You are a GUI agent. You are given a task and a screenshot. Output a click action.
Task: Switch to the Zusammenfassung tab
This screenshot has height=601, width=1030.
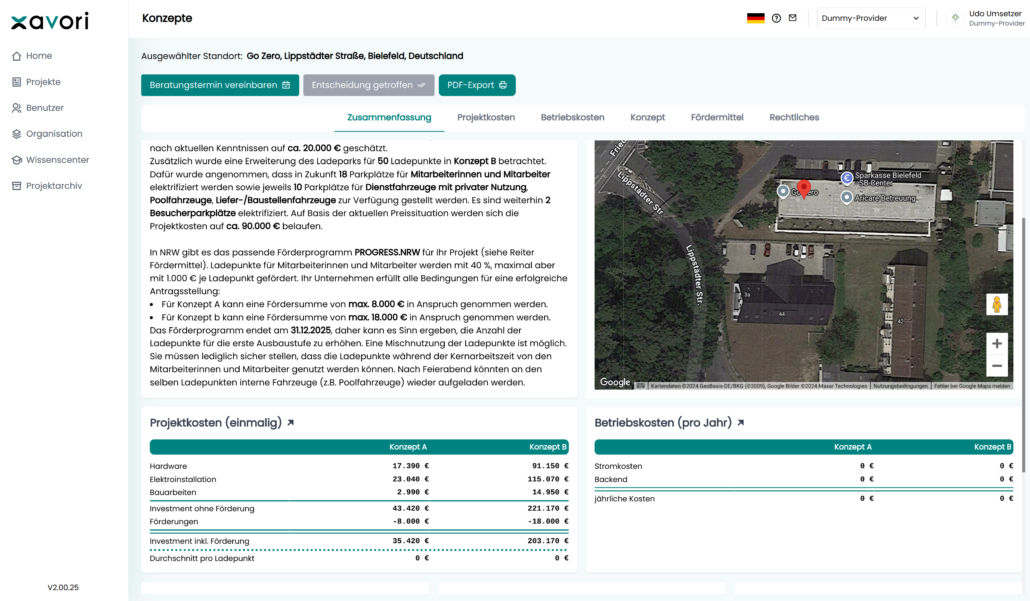pos(389,118)
